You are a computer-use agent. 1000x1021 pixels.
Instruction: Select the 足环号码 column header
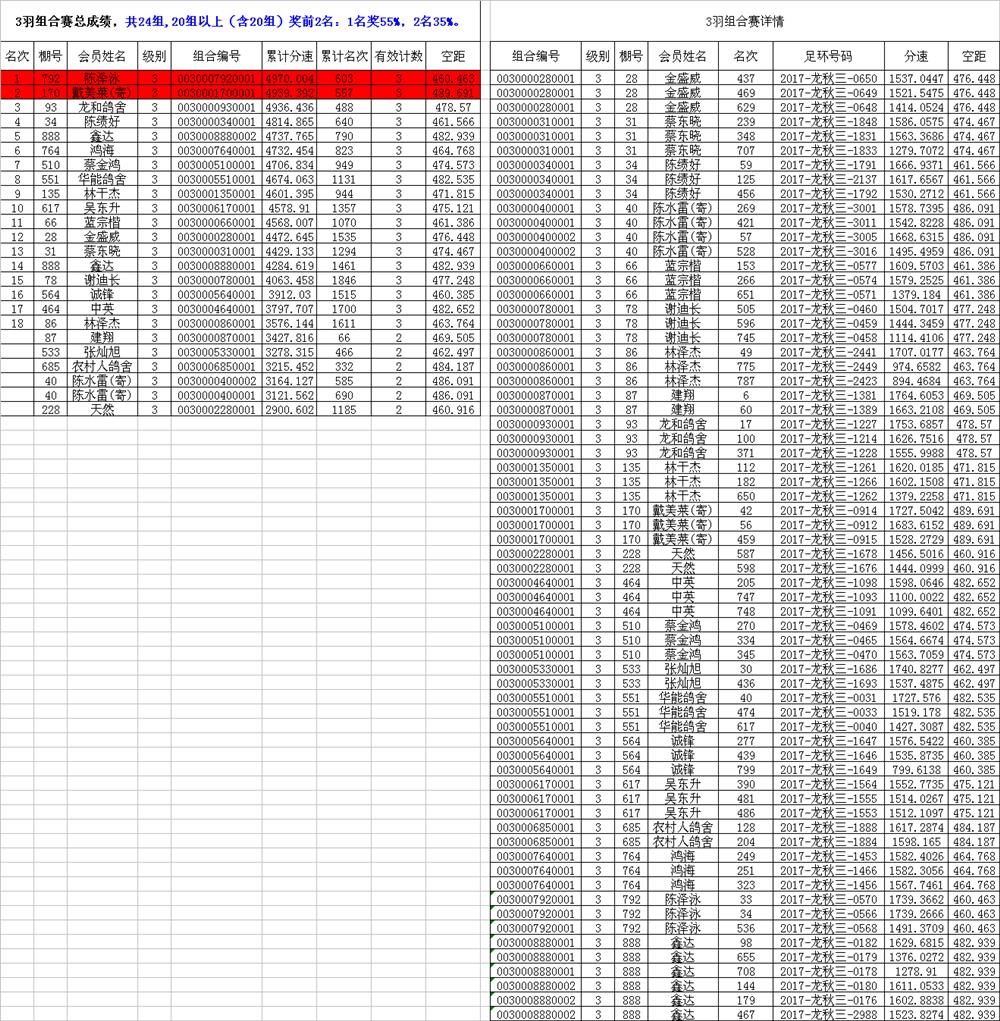coord(828,57)
